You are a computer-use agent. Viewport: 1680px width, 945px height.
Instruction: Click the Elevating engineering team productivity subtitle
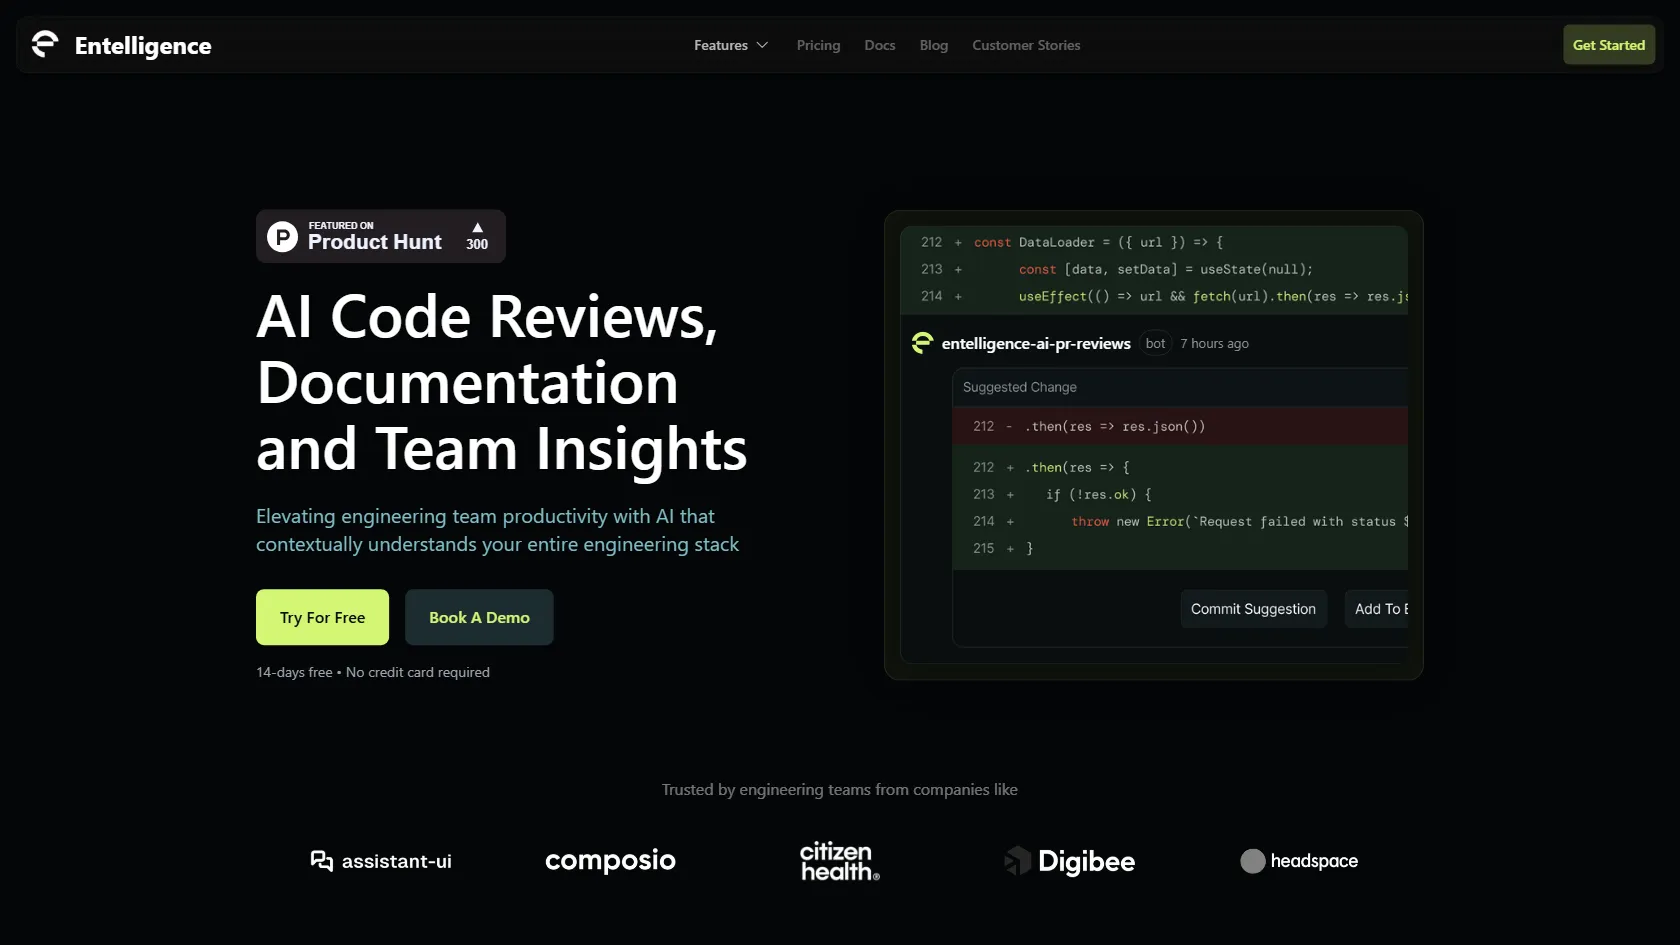pos(497,530)
